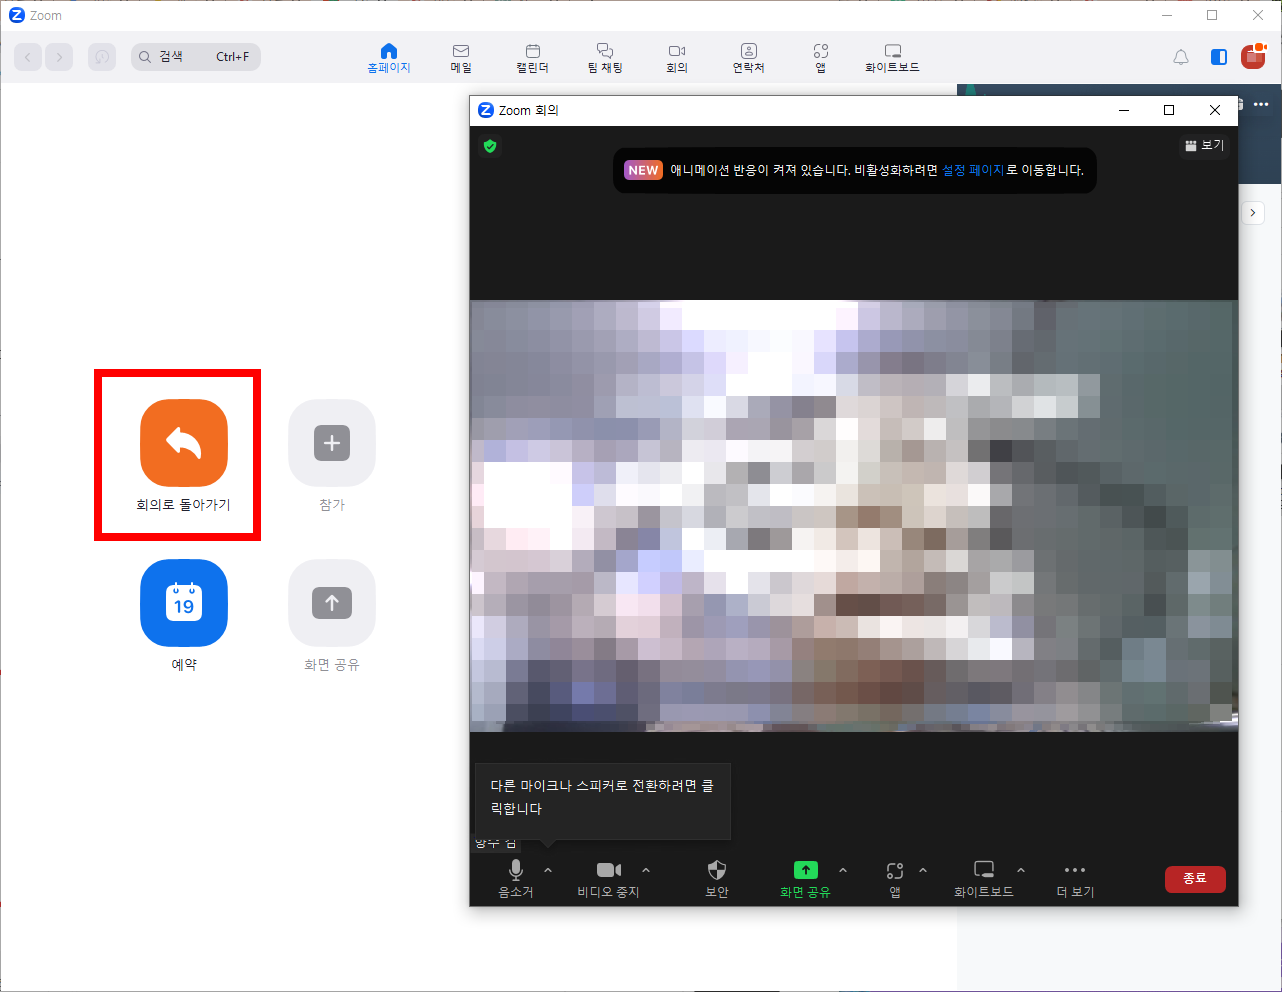Click the 참가 (Join) plus icon
The height and width of the screenshot is (992, 1282).
(x=331, y=443)
